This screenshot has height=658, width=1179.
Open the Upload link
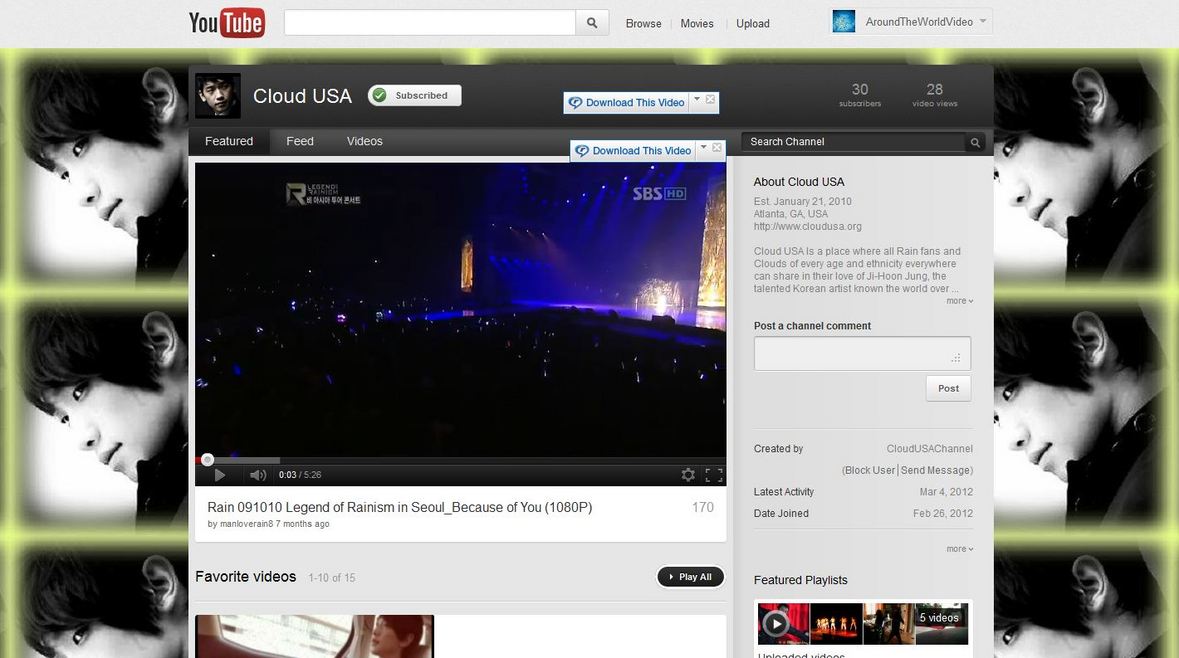[753, 23]
